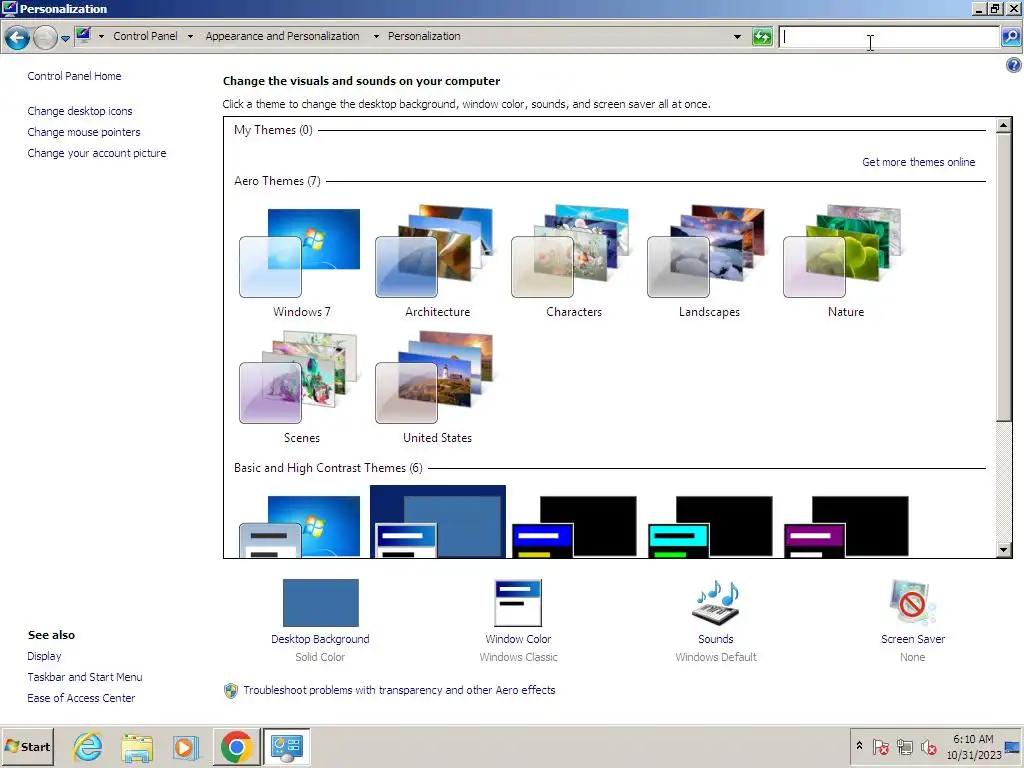Viewport: 1024px width, 768px height.
Task: Open the taskbar clock showing 6:10 AM
Action: [x=973, y=746]
